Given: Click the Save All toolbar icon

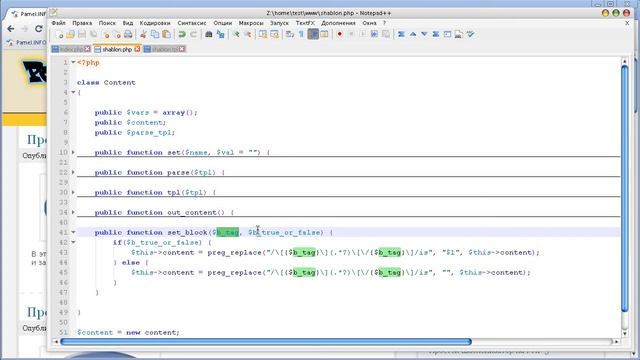Looking at the screenshot, I should point(93,34).
